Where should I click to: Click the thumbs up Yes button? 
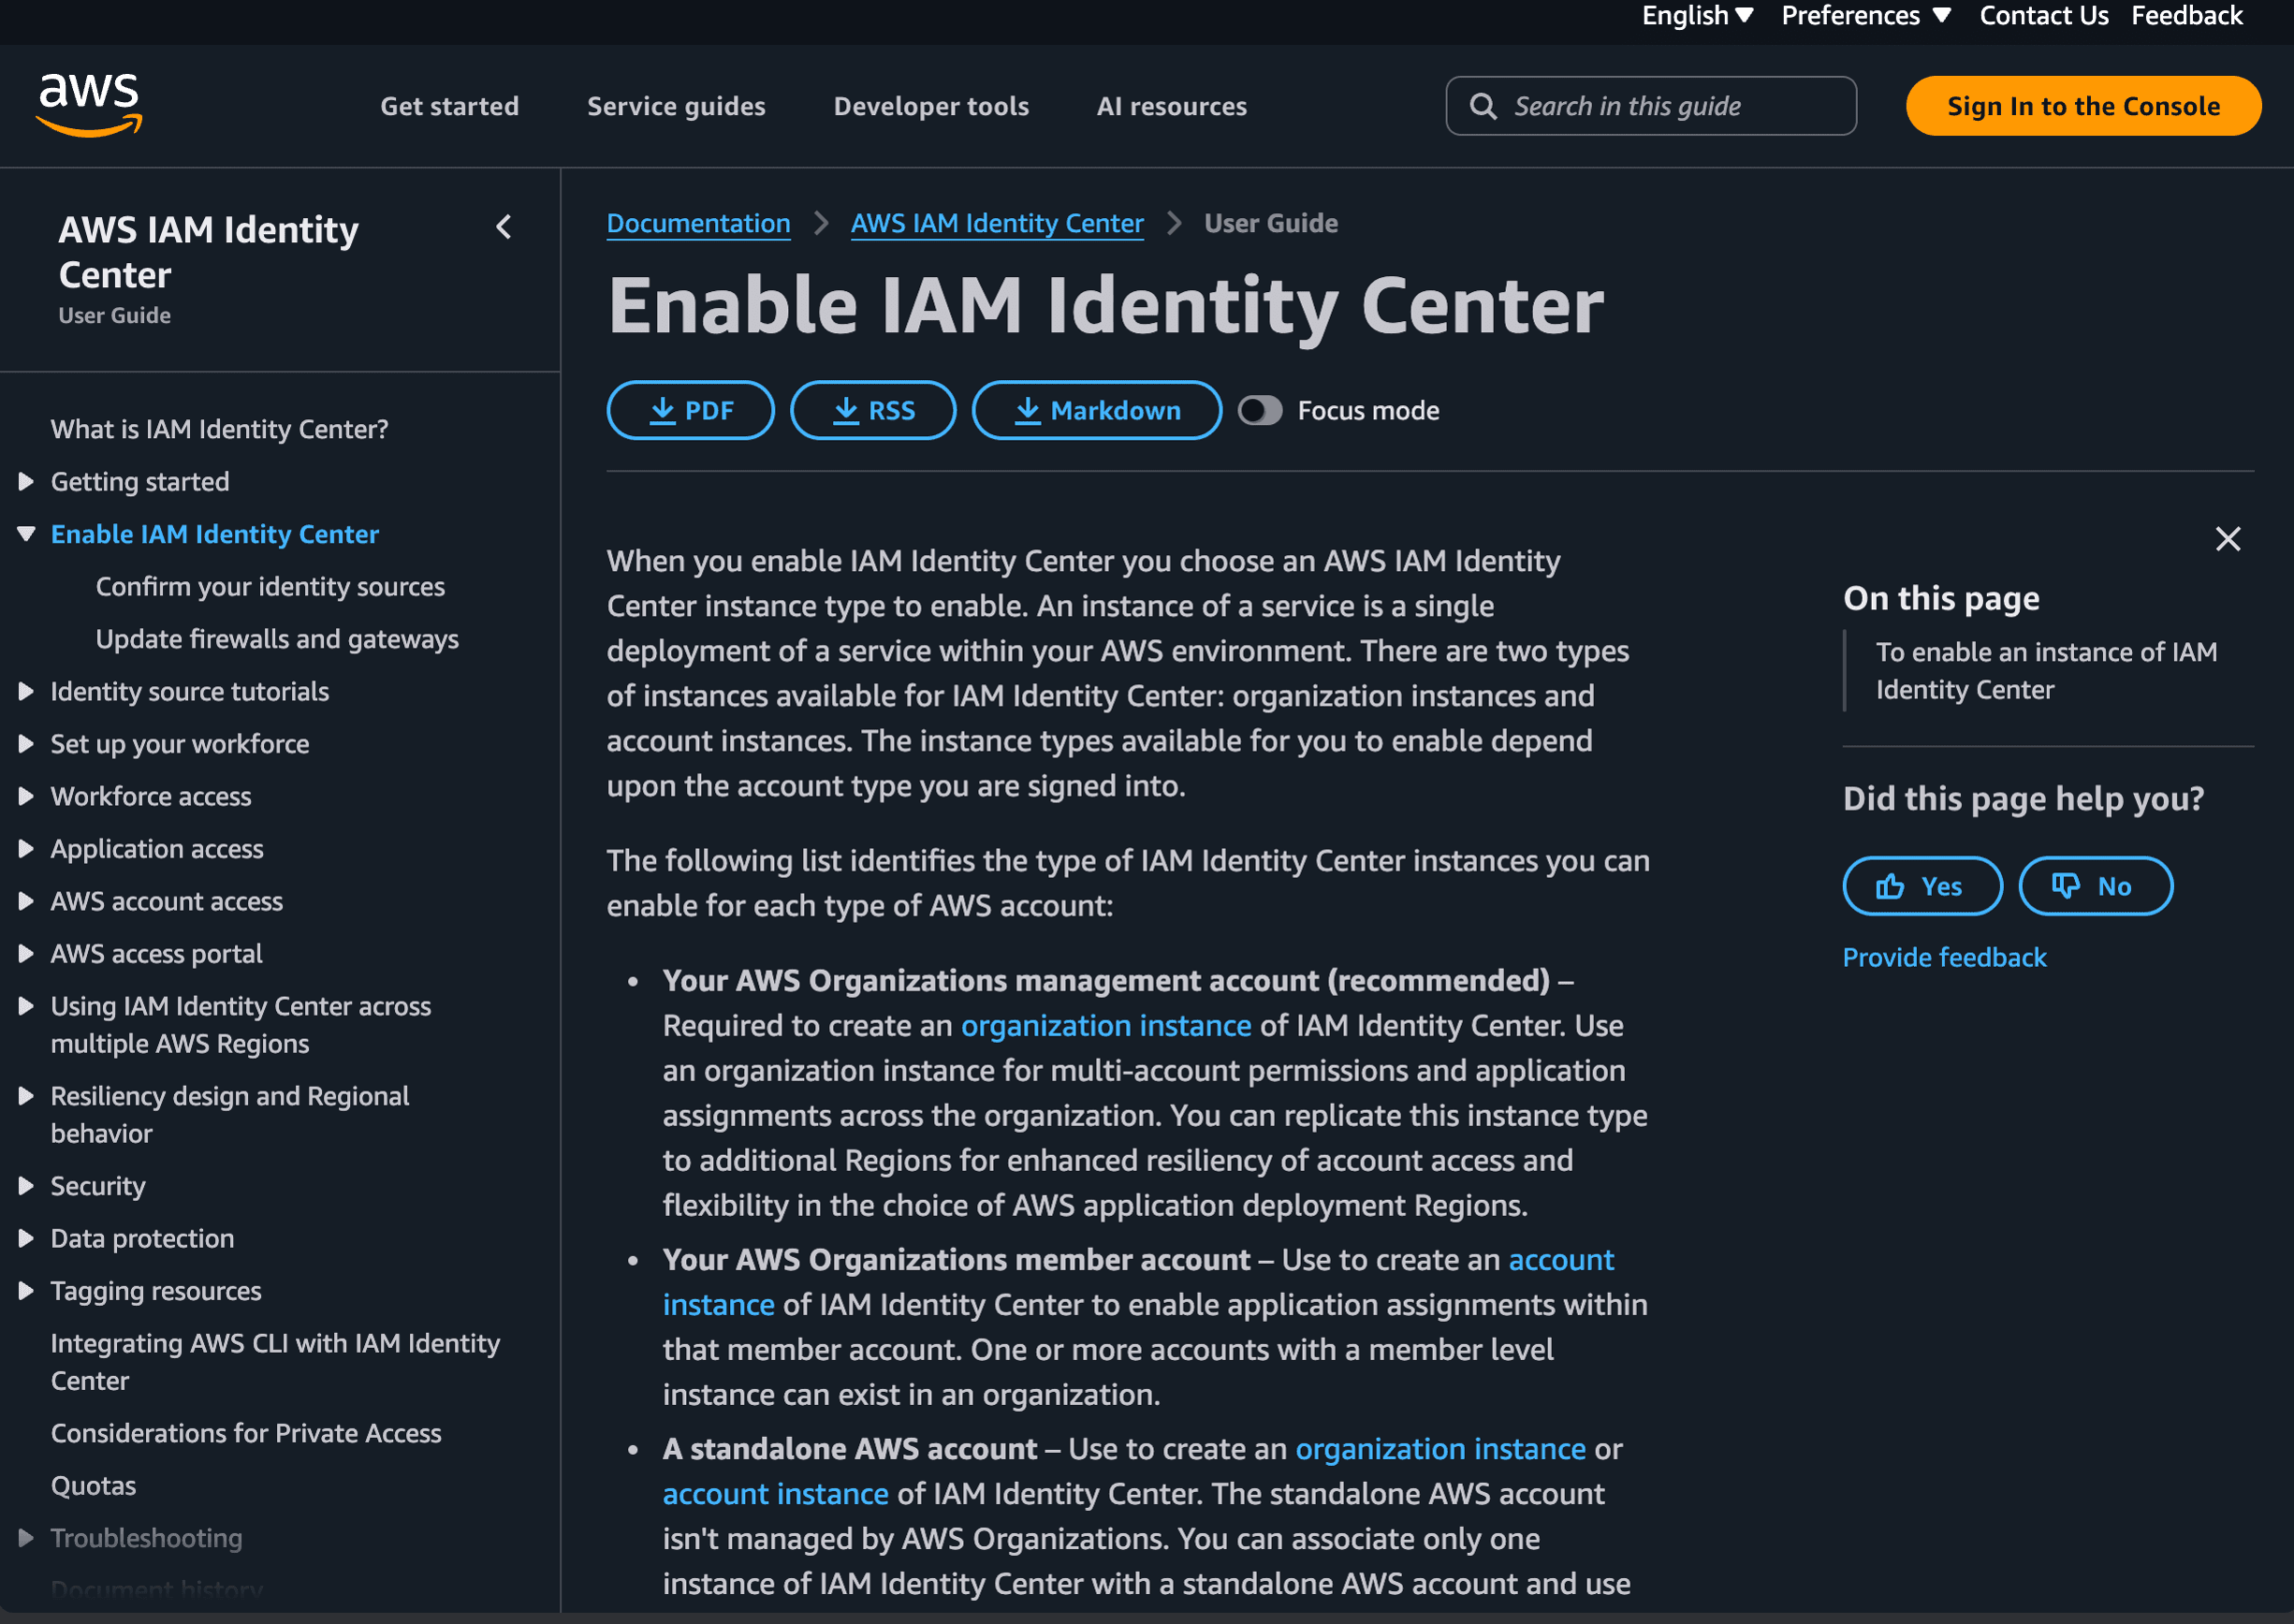coord(1922,886)
